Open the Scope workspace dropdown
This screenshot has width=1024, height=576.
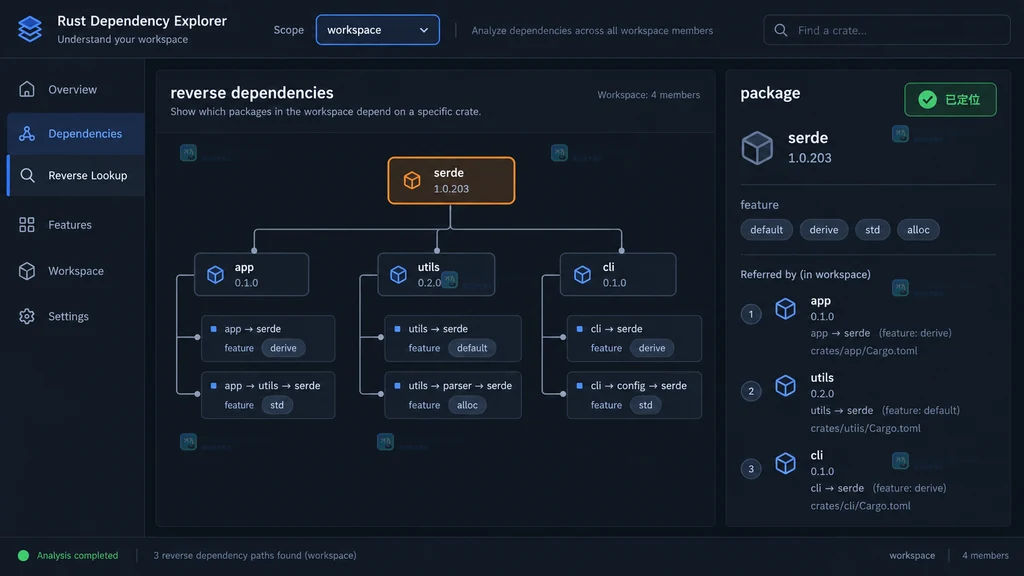click(x=377, y=30)
